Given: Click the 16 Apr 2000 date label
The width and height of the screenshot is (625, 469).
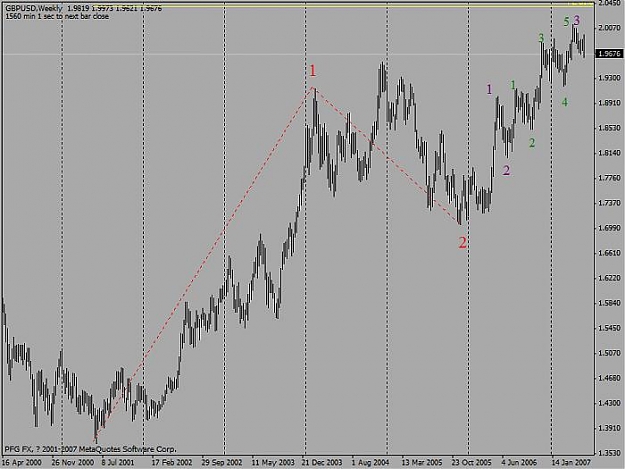Looking at the screenshot, I should (22, 463).
